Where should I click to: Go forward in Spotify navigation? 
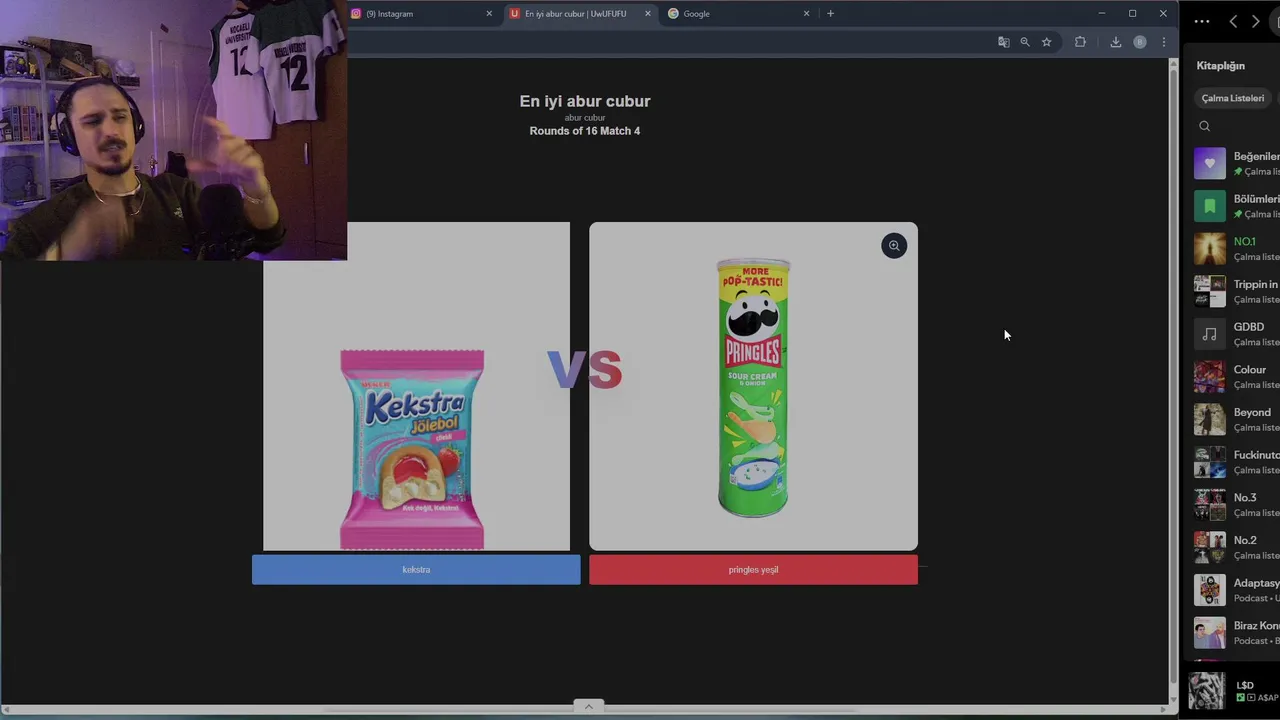click(1256, 21)
